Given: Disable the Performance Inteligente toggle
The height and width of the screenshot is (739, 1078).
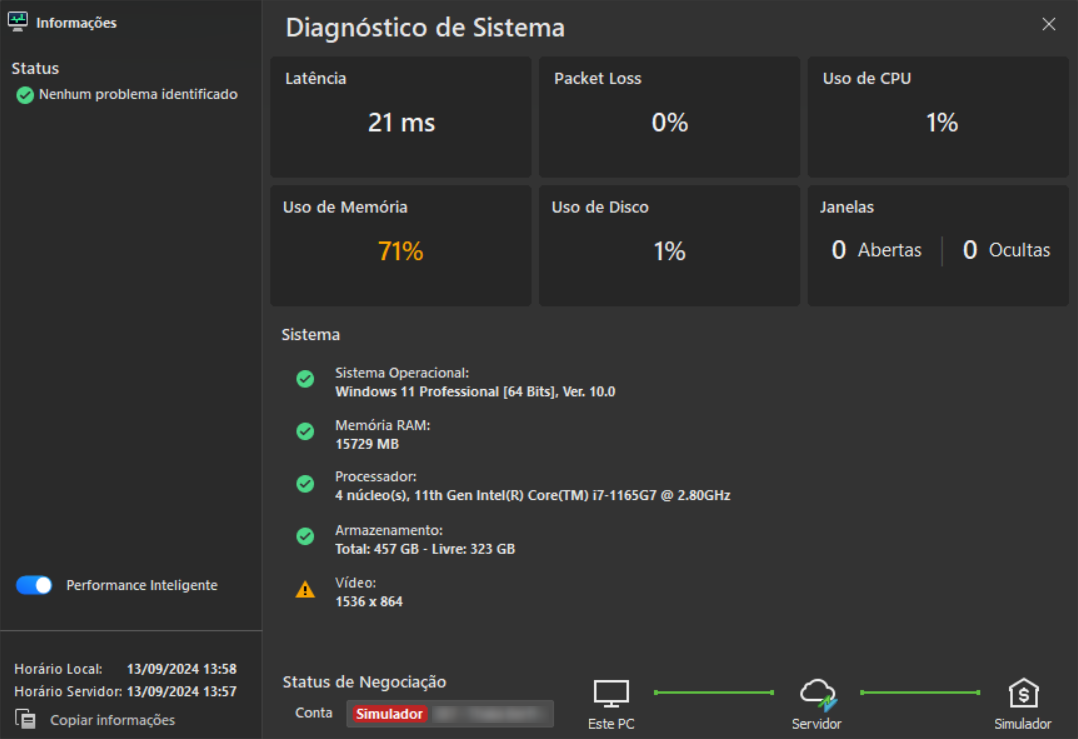Looking at the screenshot, I should (34, 585).
